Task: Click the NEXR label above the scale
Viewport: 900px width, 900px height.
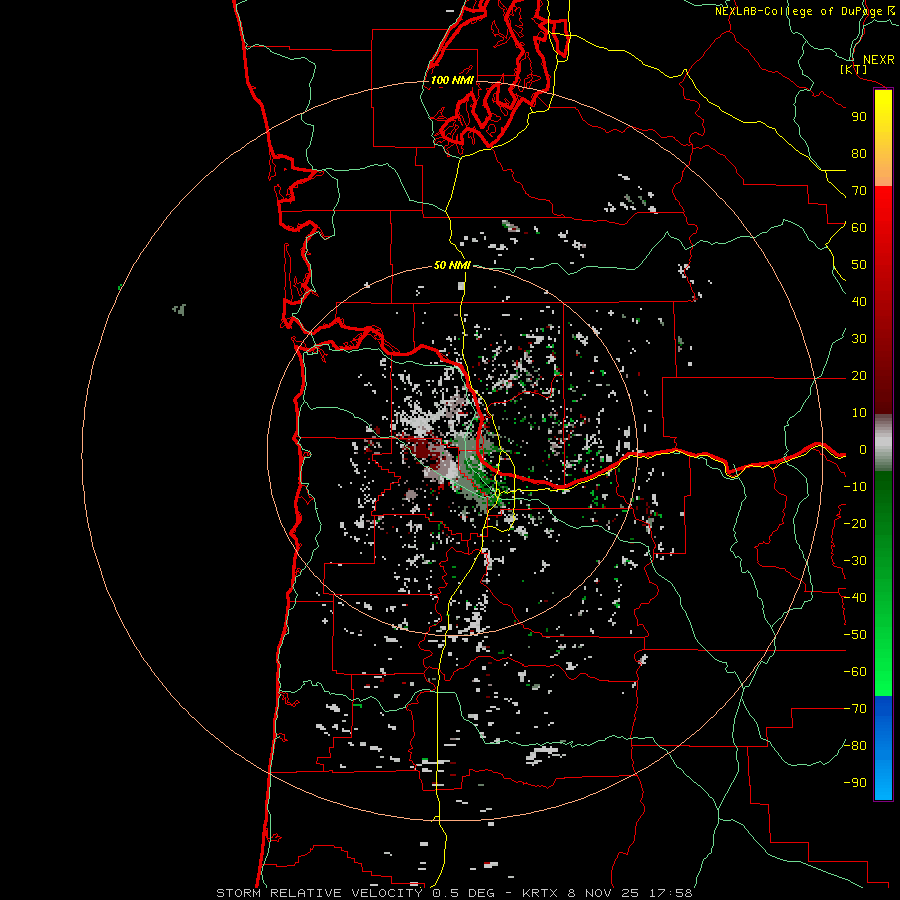Action: click(878, 60)
